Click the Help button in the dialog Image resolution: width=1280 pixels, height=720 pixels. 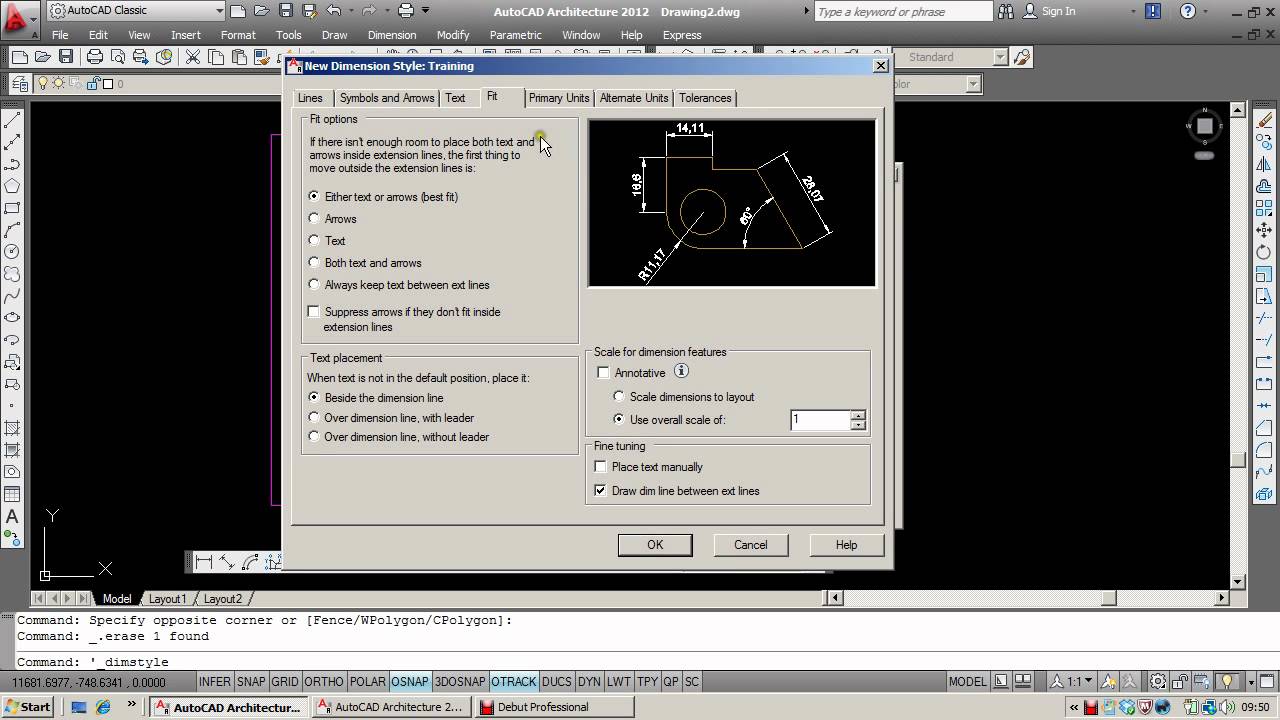(847, 545)
